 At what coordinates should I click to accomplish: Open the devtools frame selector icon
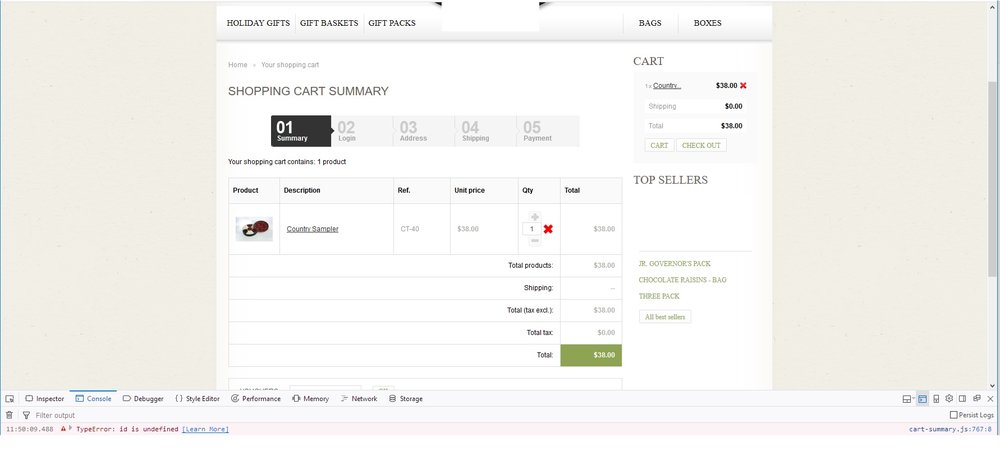pos(907,399)
